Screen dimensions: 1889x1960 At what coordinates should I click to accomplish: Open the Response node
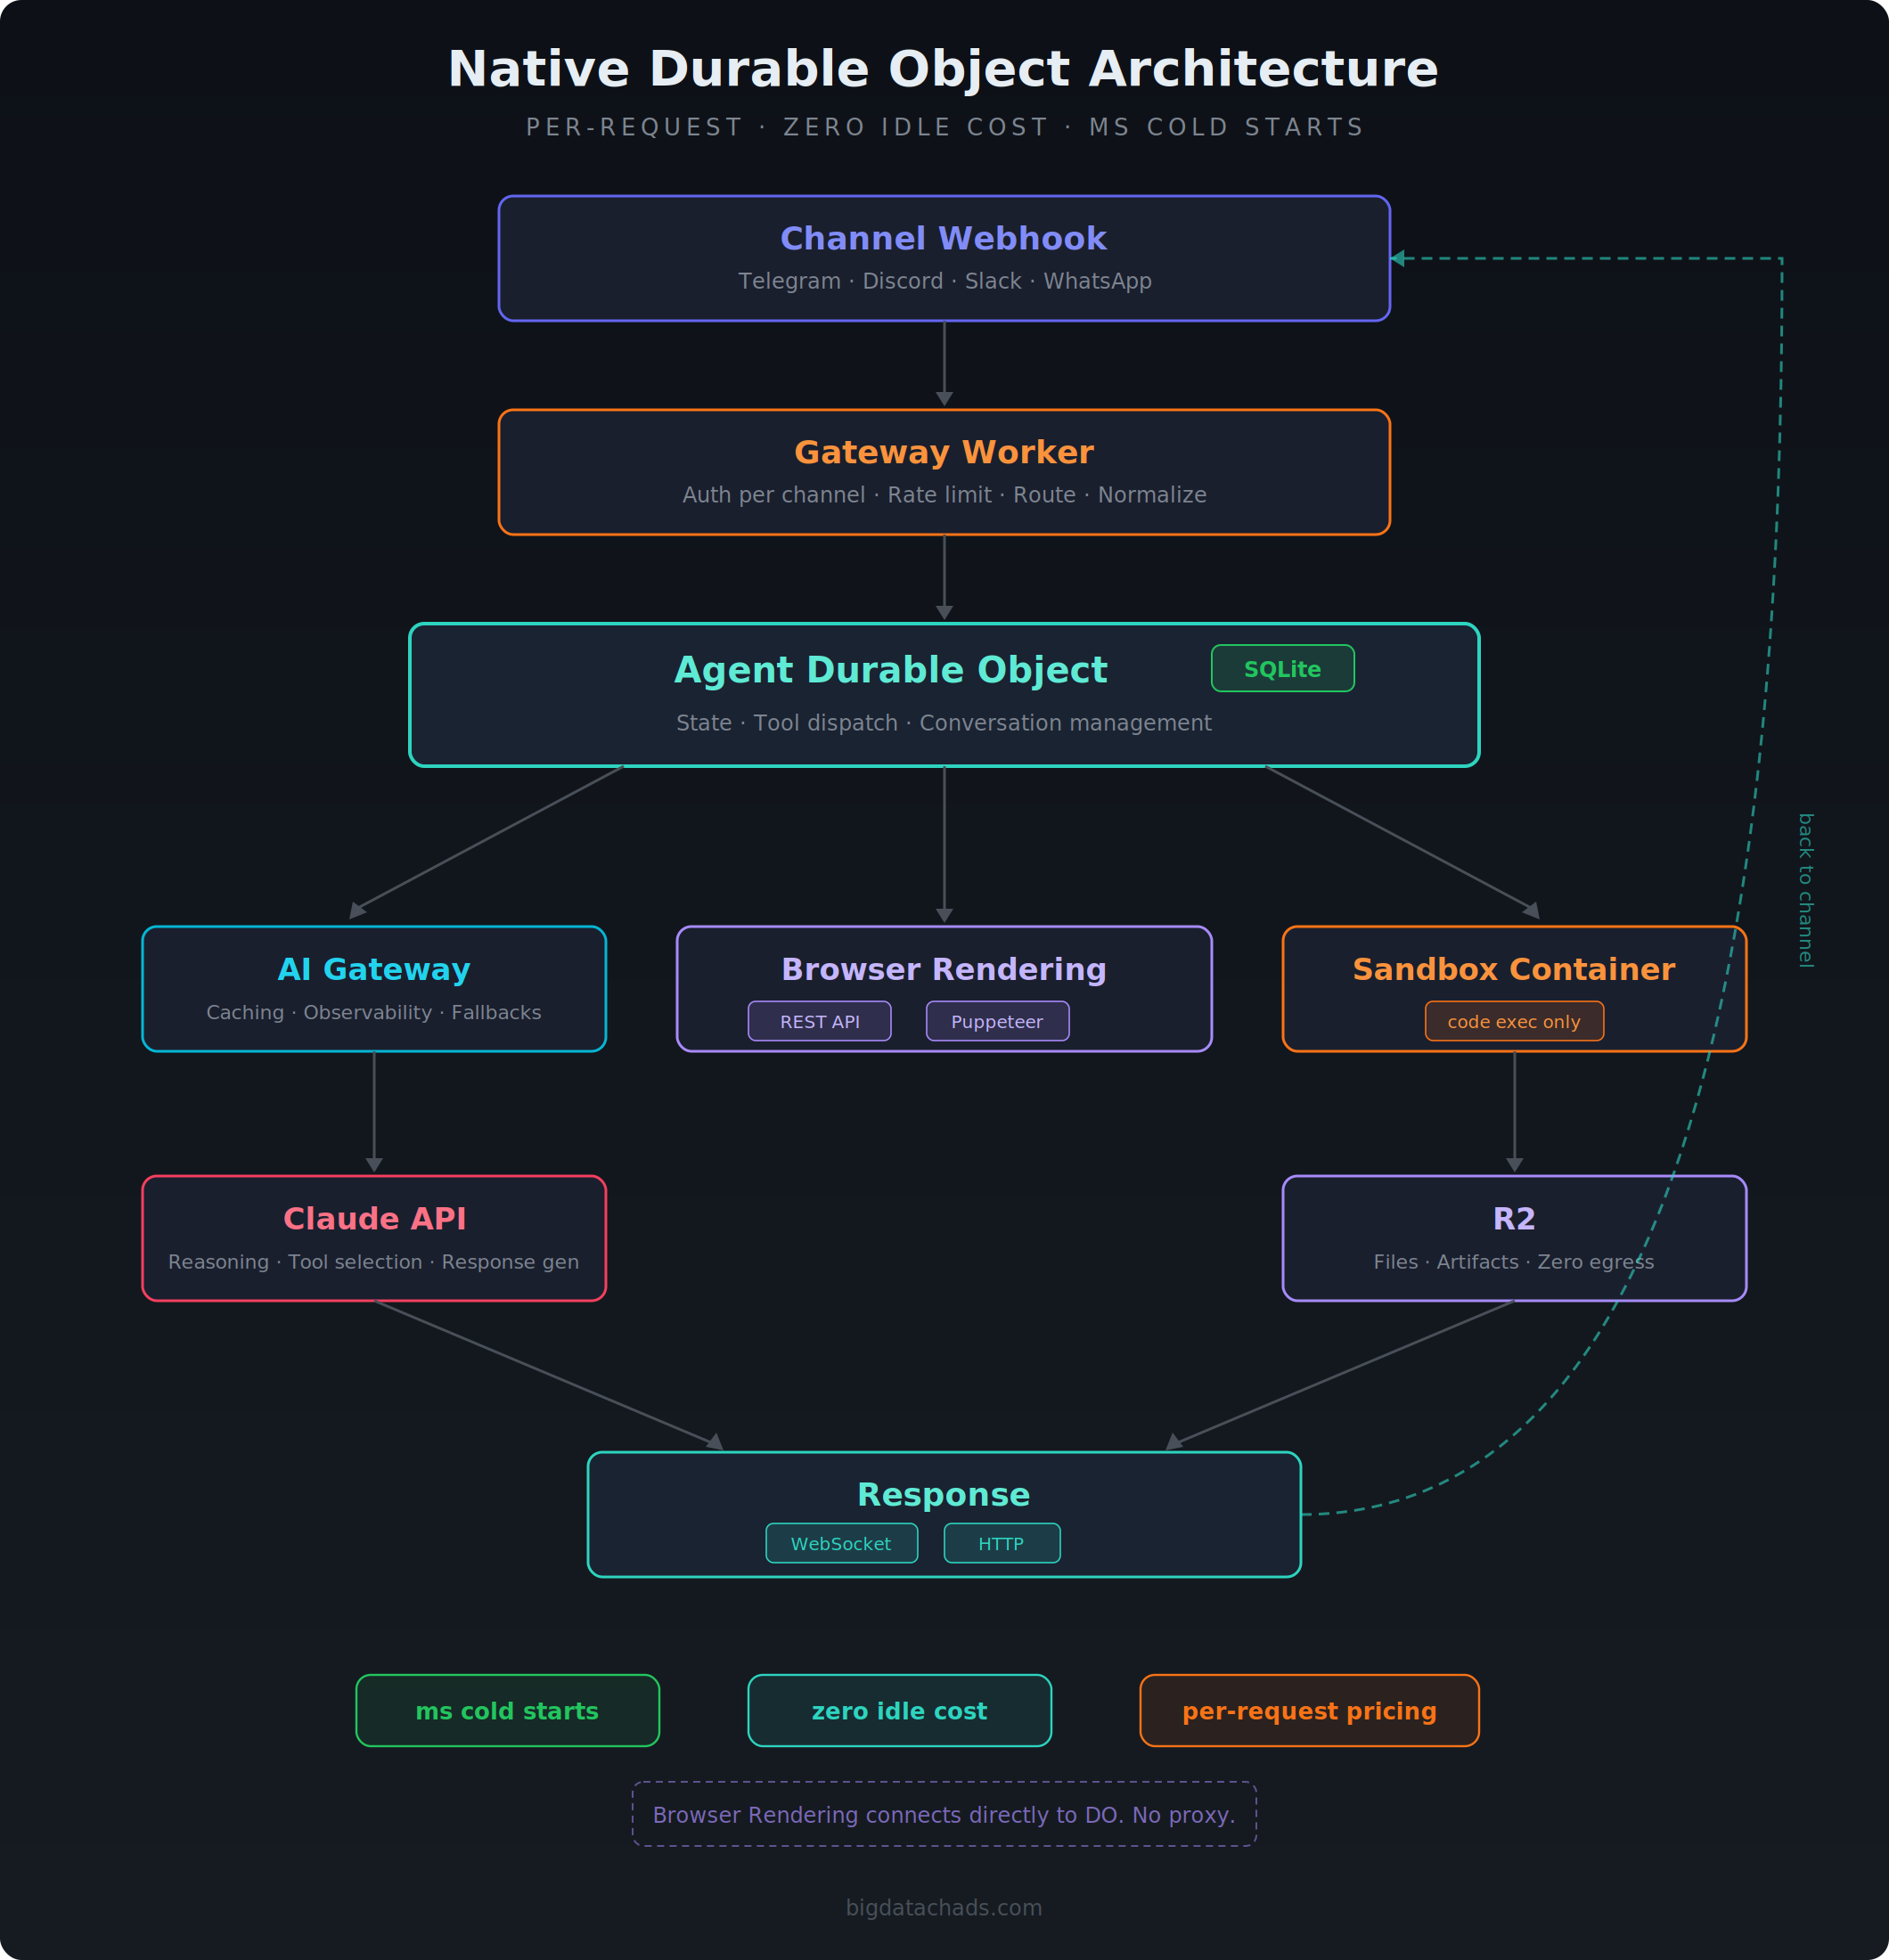943,1495
